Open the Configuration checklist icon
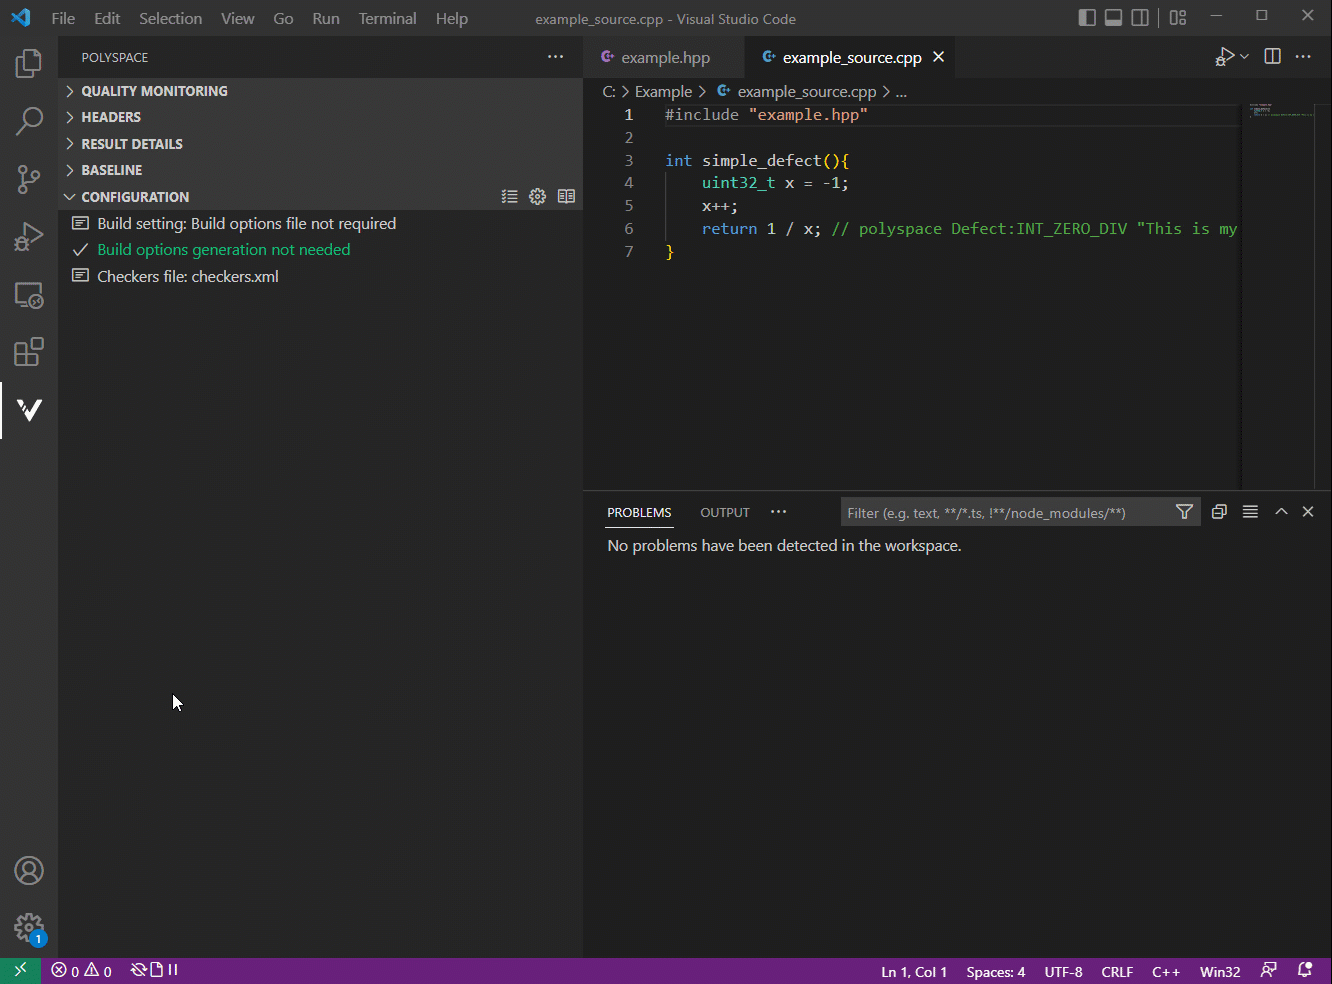 [509, 196]
